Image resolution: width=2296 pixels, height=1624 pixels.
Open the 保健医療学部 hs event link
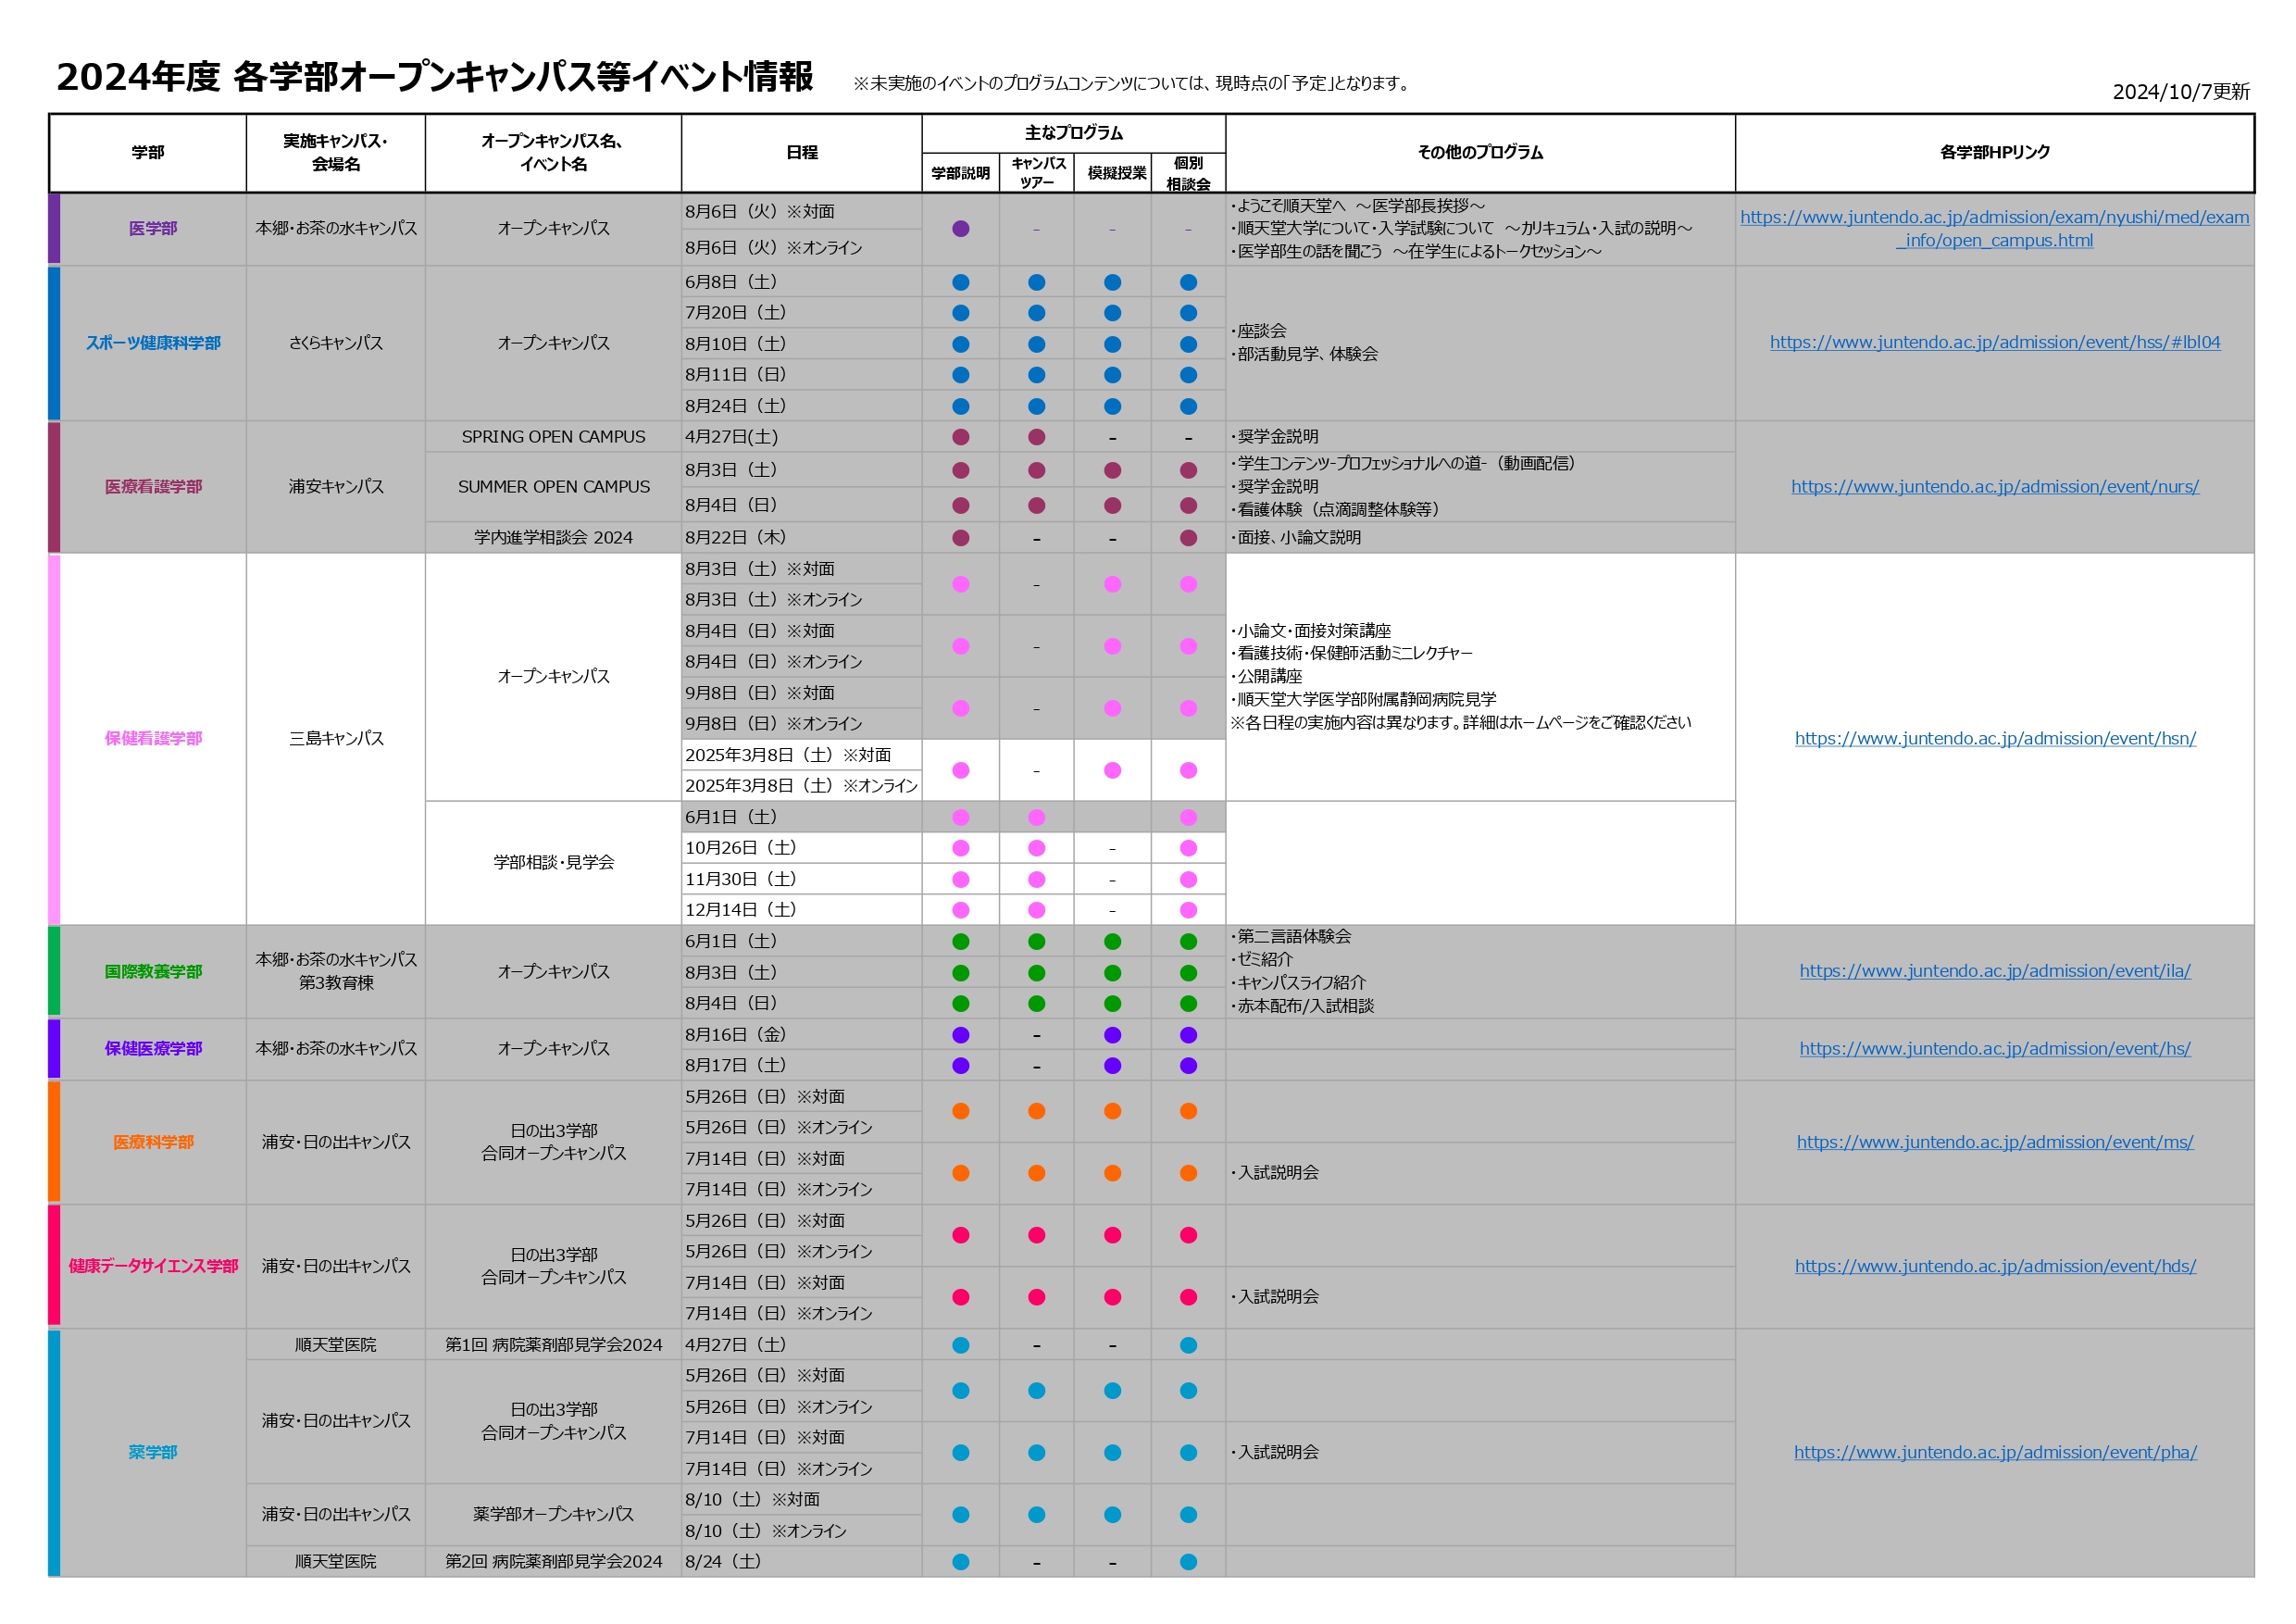1994,1049
